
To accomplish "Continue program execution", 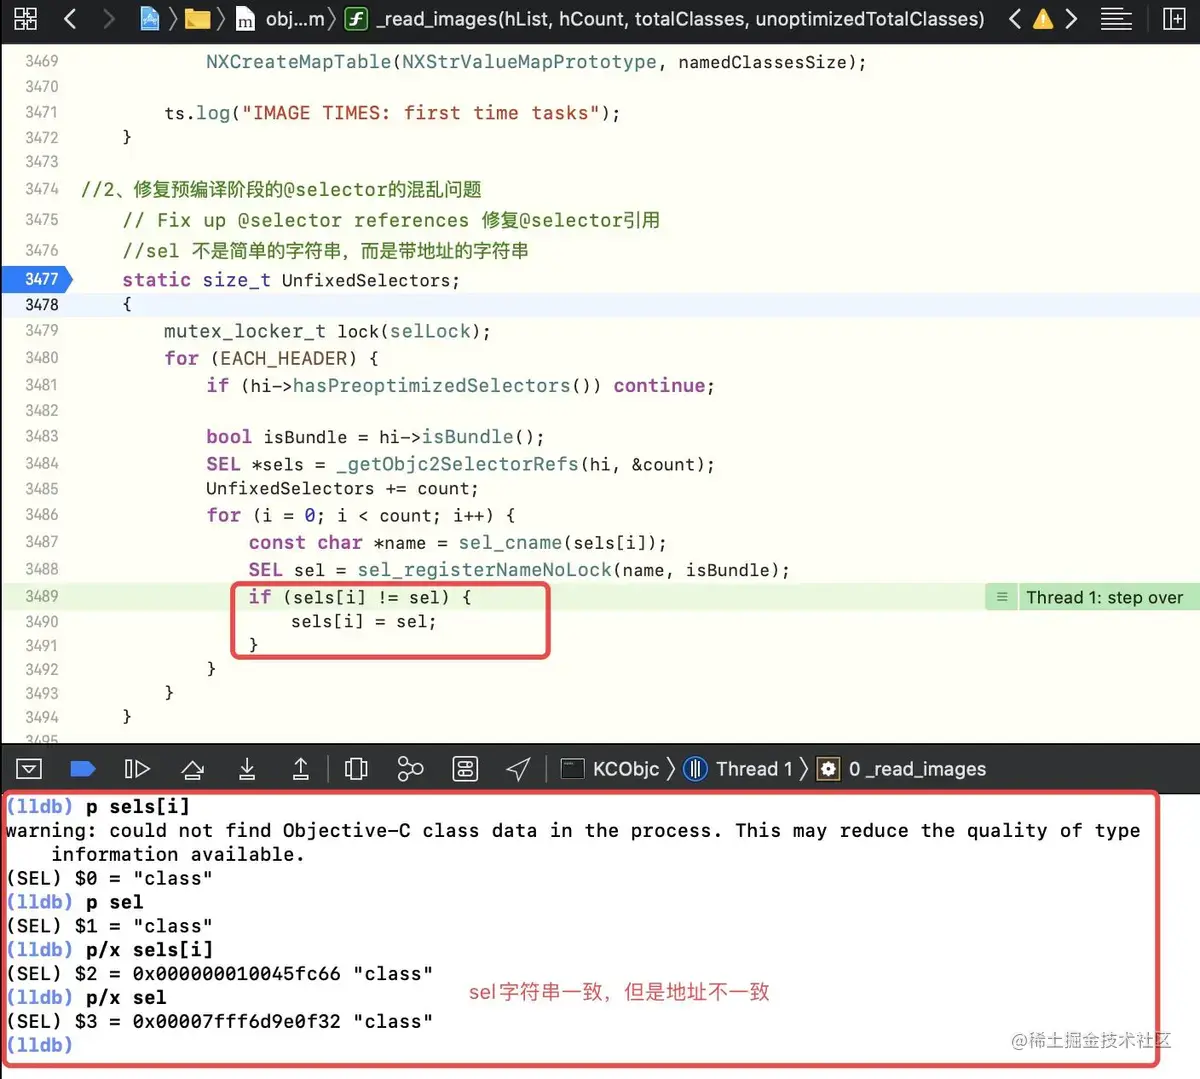I will 137,769.
